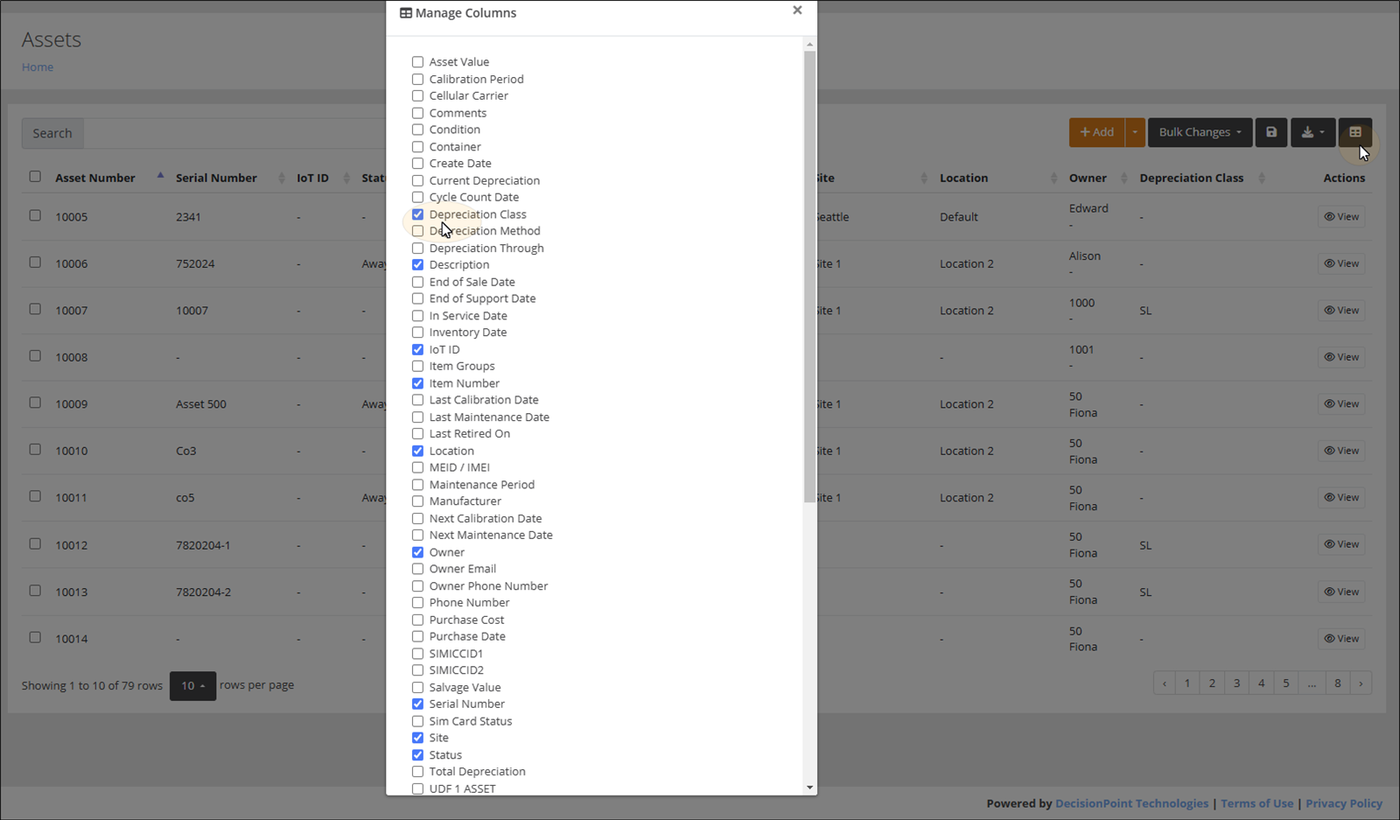
Task: Click View for asset 10009
Action: click(x=1341, y=404)
